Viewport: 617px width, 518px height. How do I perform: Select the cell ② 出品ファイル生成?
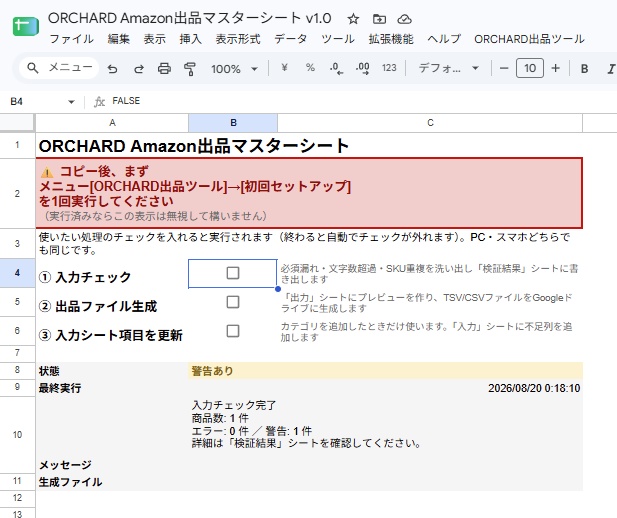coord(112,302)
